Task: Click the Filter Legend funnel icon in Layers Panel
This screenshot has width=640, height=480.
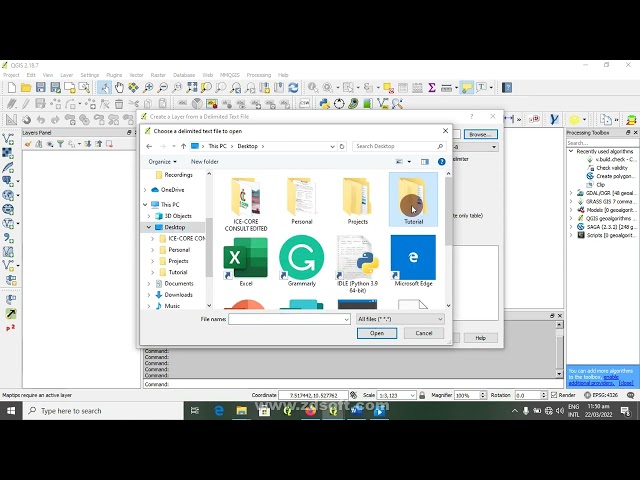Action: tap(60, 144)
